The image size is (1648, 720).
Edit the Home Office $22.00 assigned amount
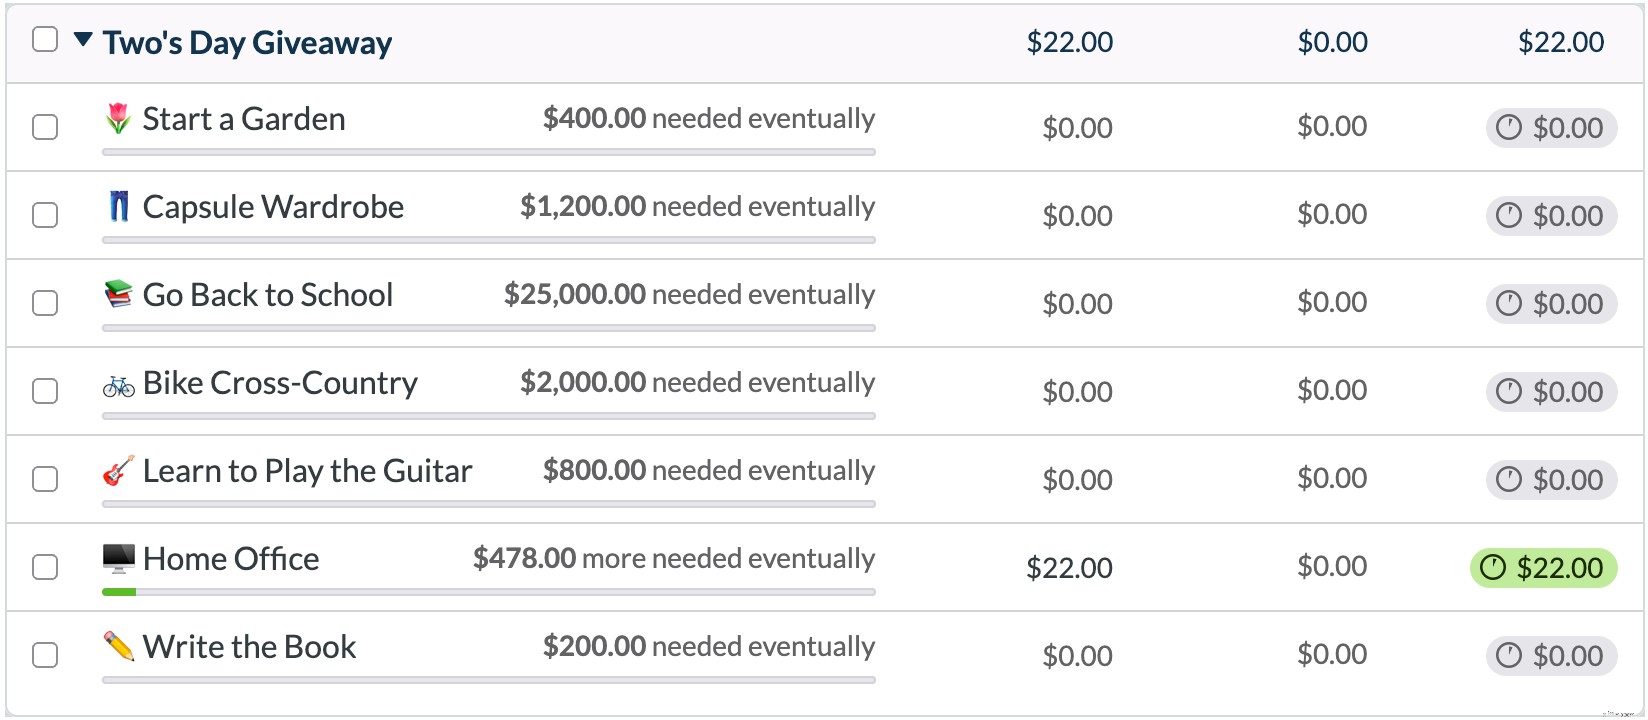tap(1069, 568)
